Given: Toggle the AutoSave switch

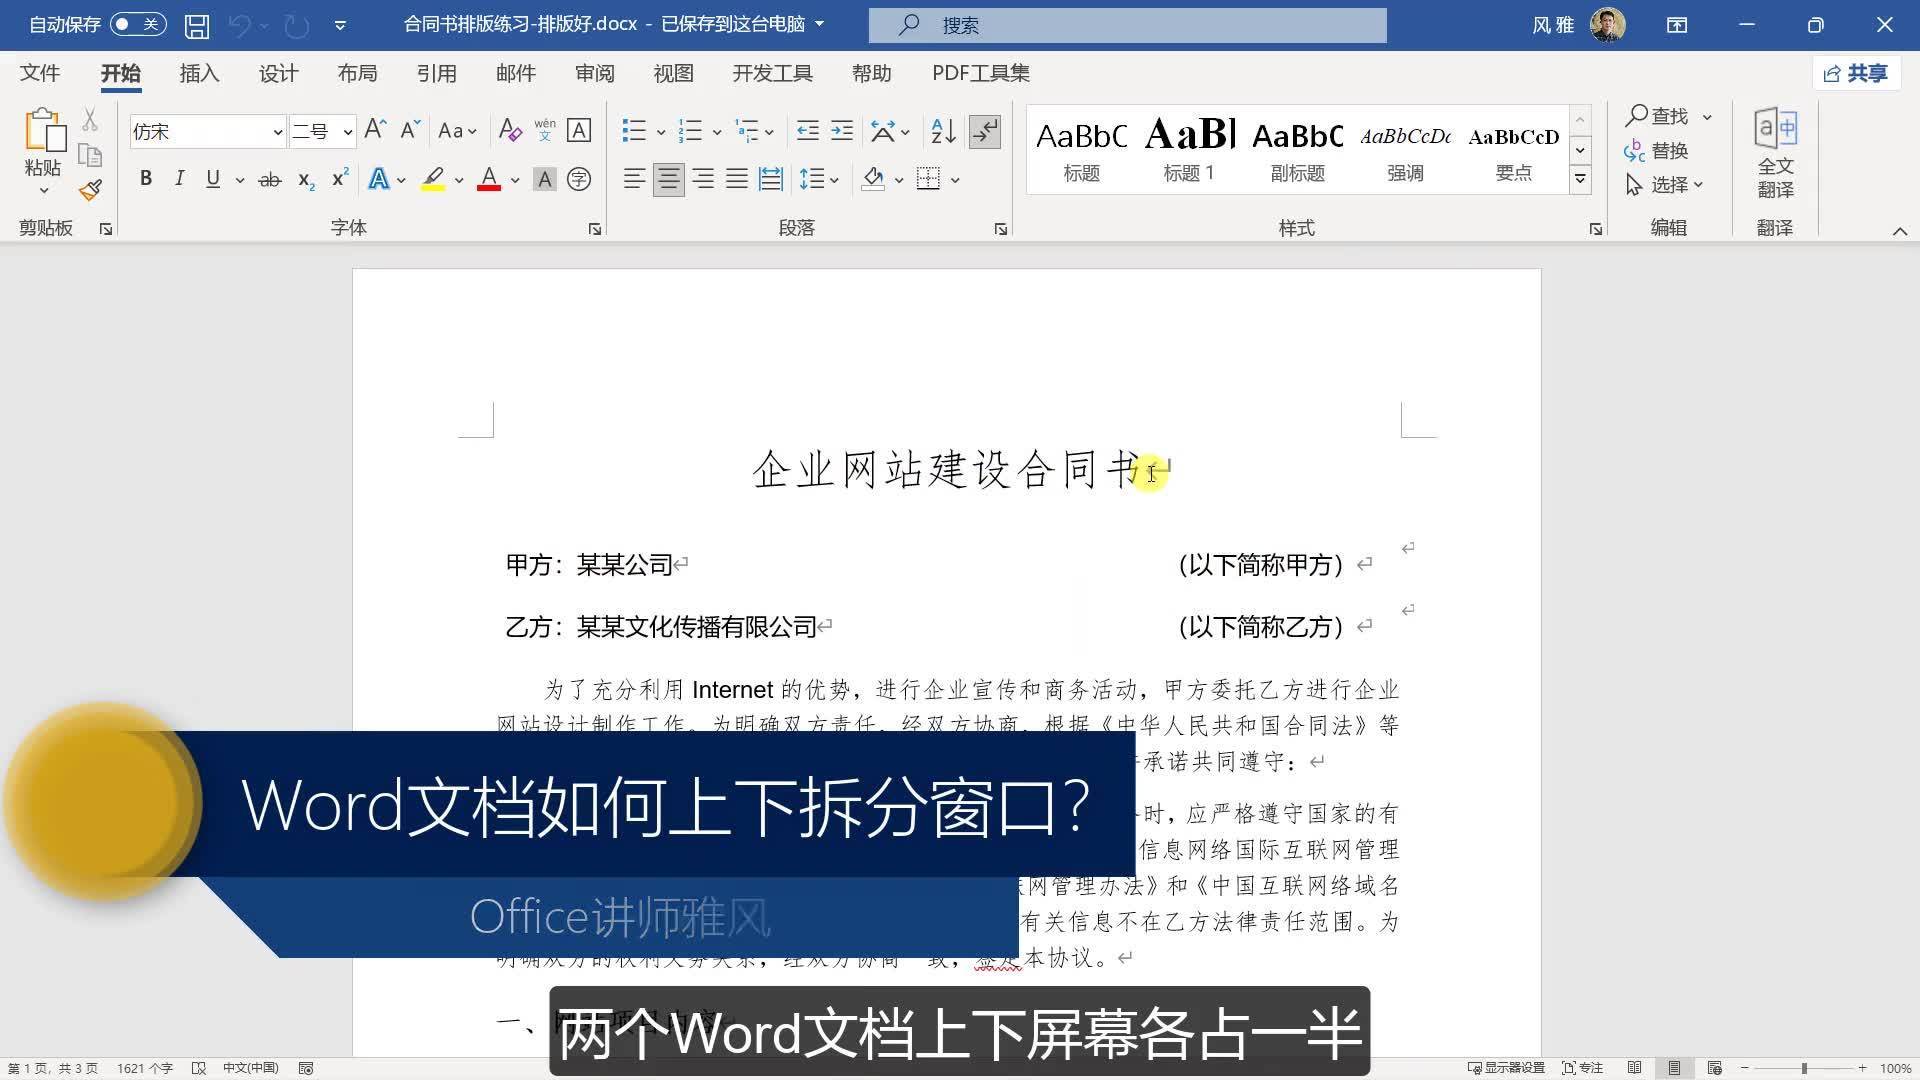Looking at the screenshot, I should 138,24.
